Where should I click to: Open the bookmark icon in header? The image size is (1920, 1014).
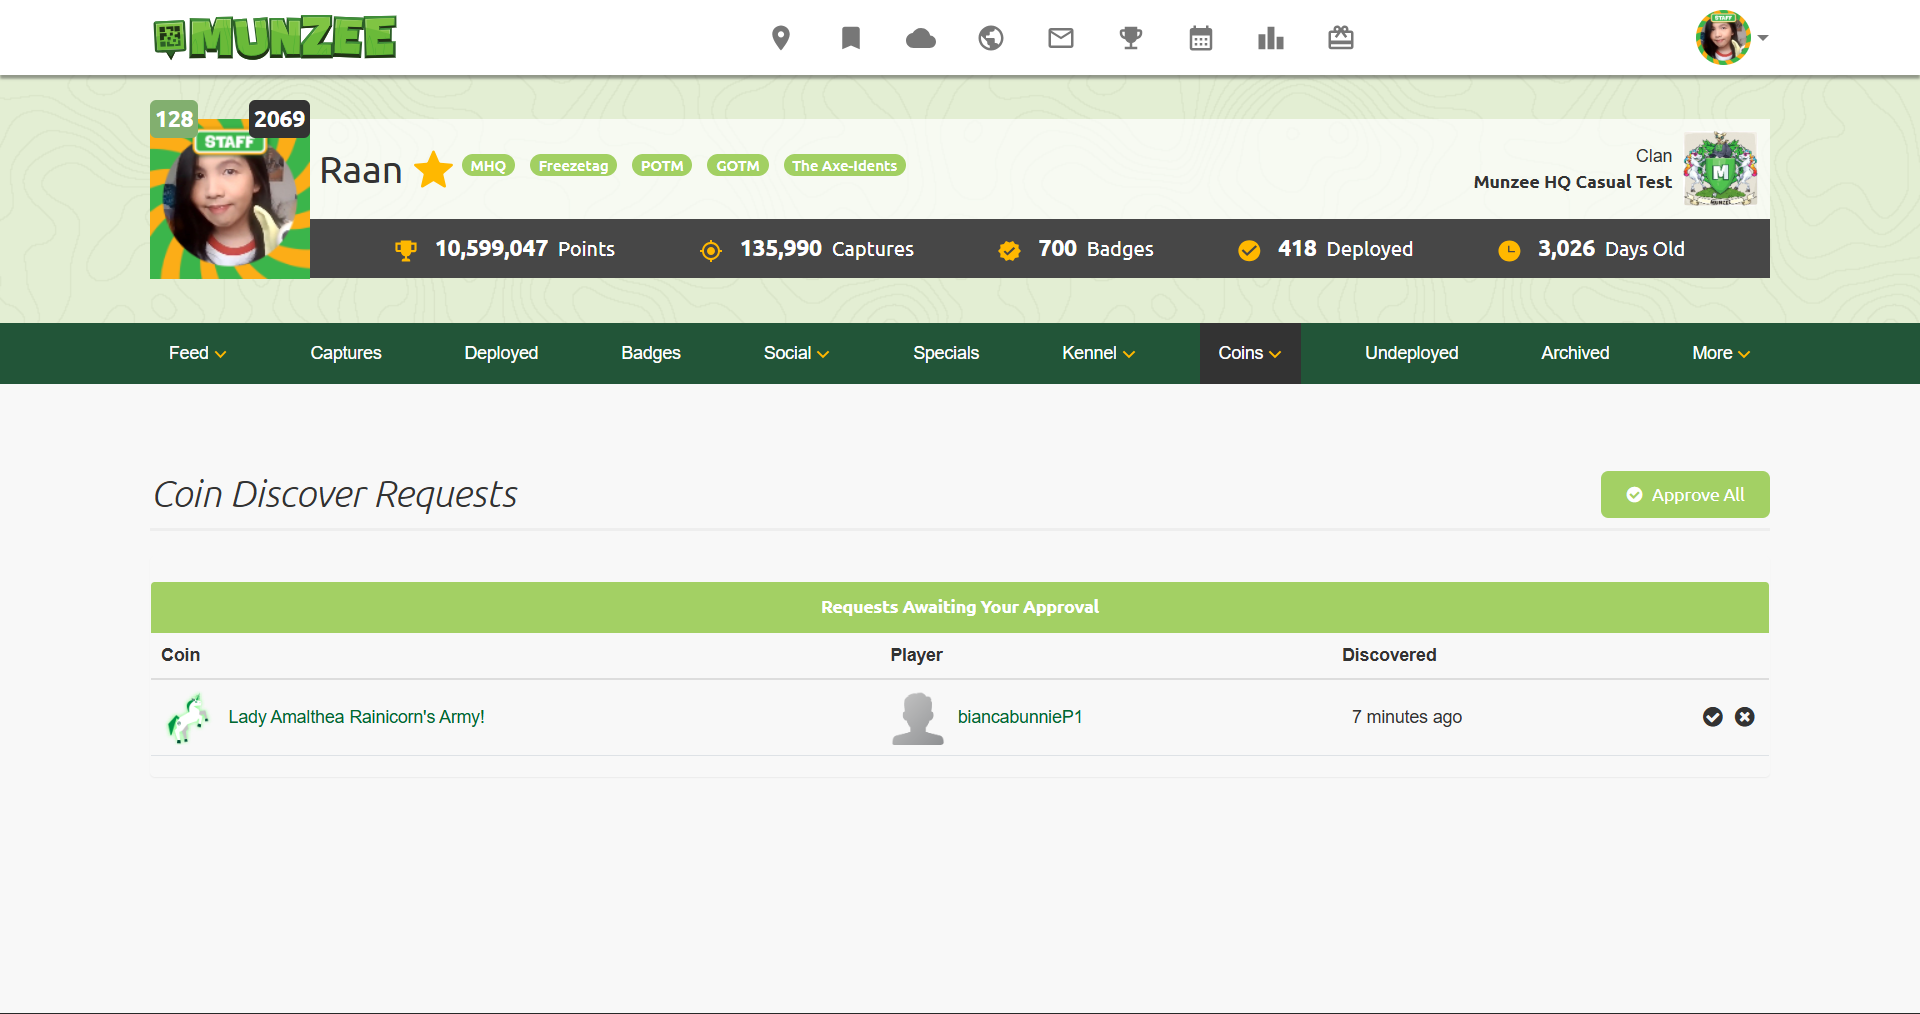851,38
